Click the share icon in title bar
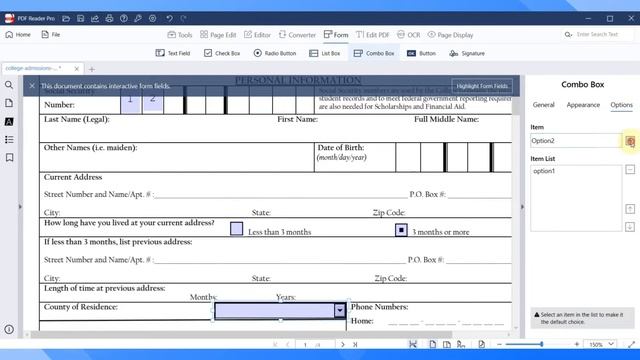Image resolution: width=640 pixels, height=360 pixels. point(95,18)
